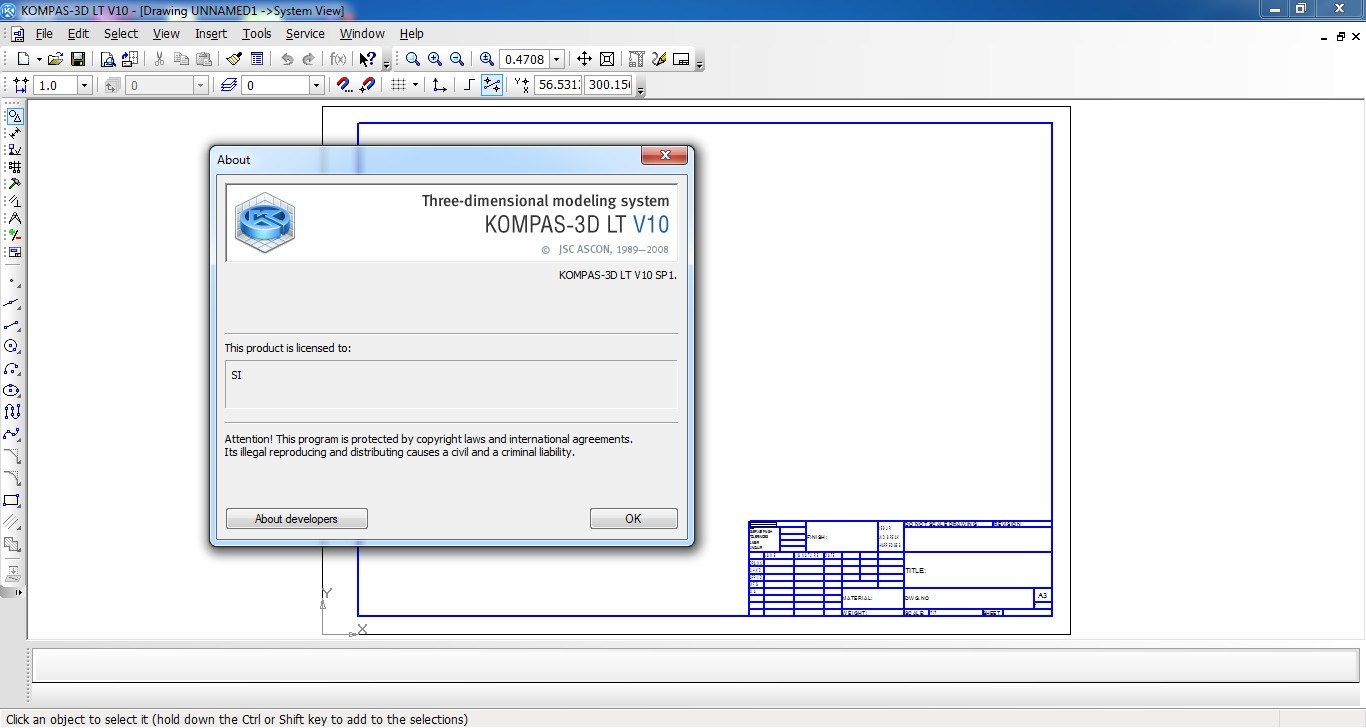Open the Service menu

pyautogui.click(x=305, y=34)
